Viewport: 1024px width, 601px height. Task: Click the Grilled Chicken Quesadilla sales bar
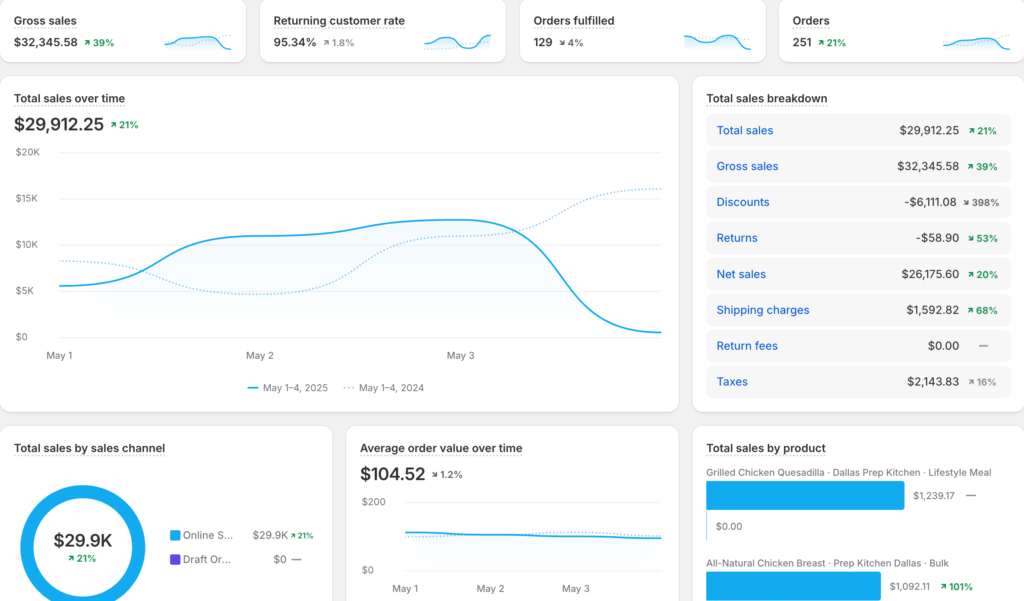click(x=805, y=495)
